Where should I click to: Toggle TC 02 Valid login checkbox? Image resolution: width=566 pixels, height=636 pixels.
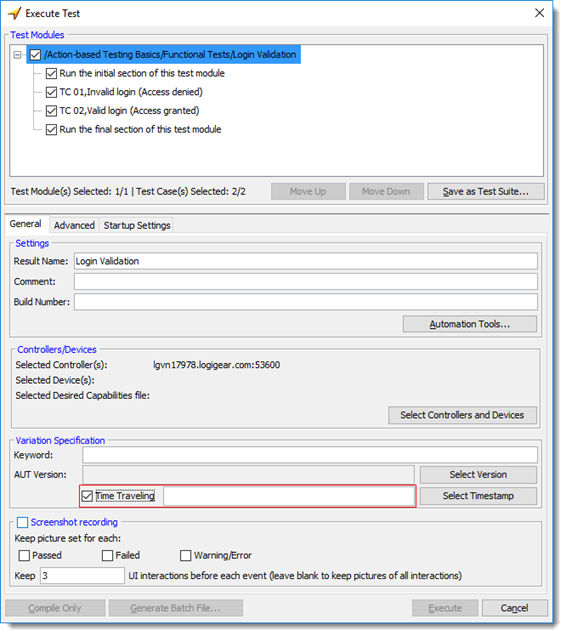point(51,111)
